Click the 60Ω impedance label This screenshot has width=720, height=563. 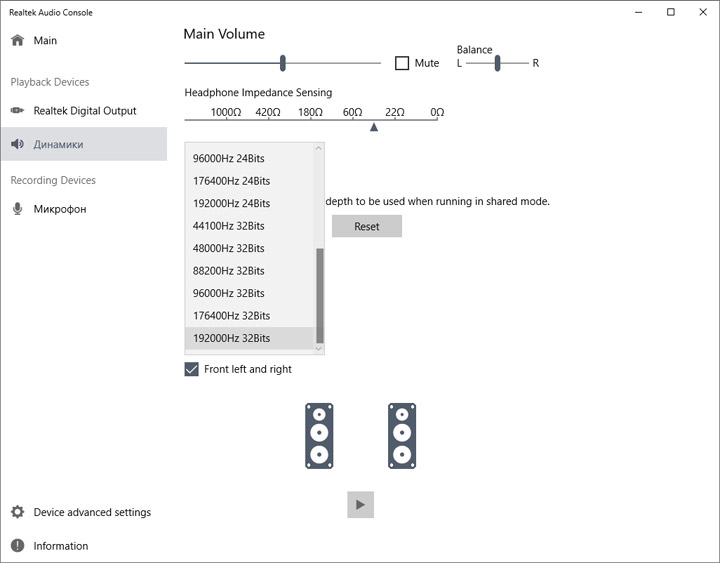tap(353, 112)
